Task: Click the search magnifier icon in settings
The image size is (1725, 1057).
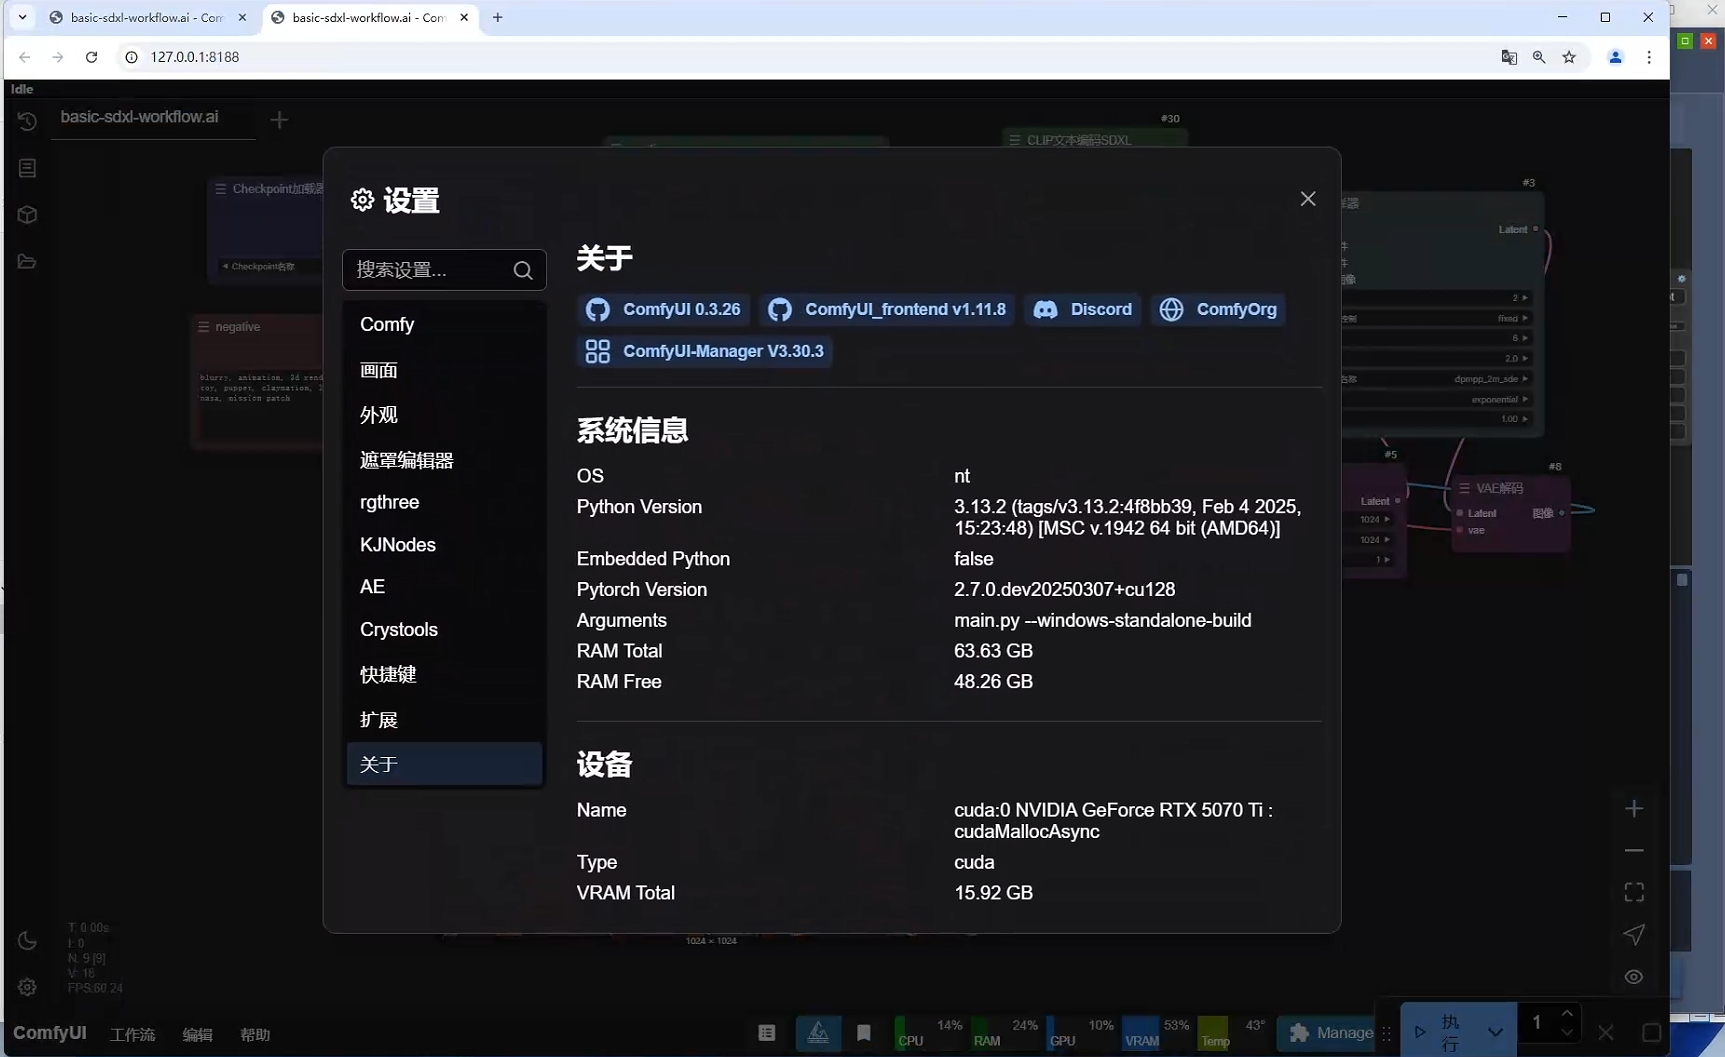Action: (x=522, y=270)
